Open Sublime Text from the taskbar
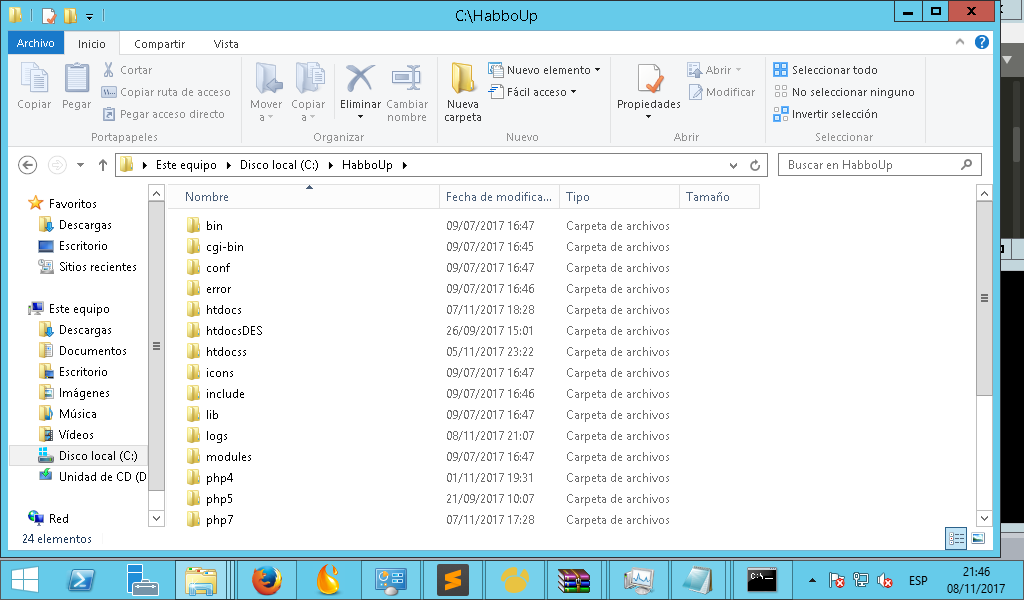Viewport: 1024px width, 600px height. (x=453, y=580)
